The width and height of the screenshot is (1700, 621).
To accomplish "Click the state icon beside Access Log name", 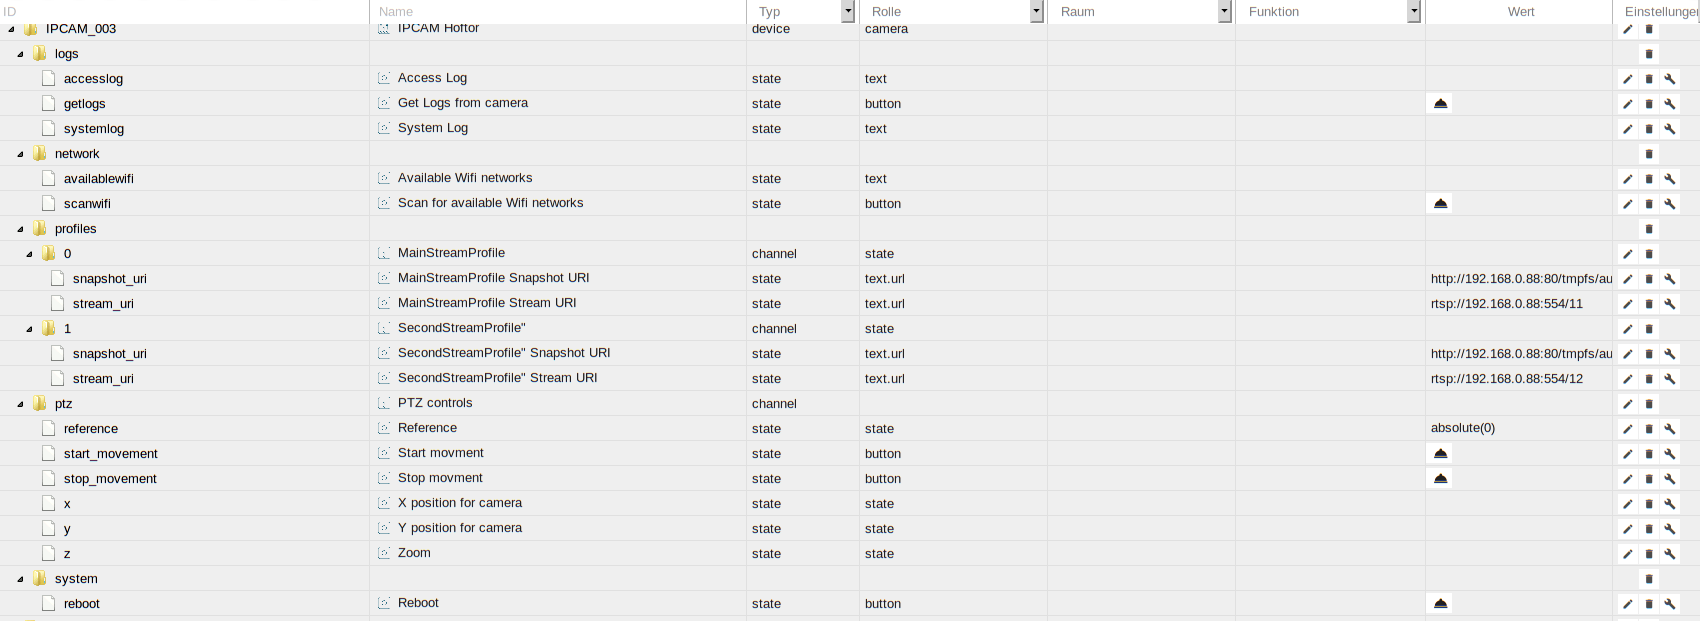I will click(x=383, y=78).
